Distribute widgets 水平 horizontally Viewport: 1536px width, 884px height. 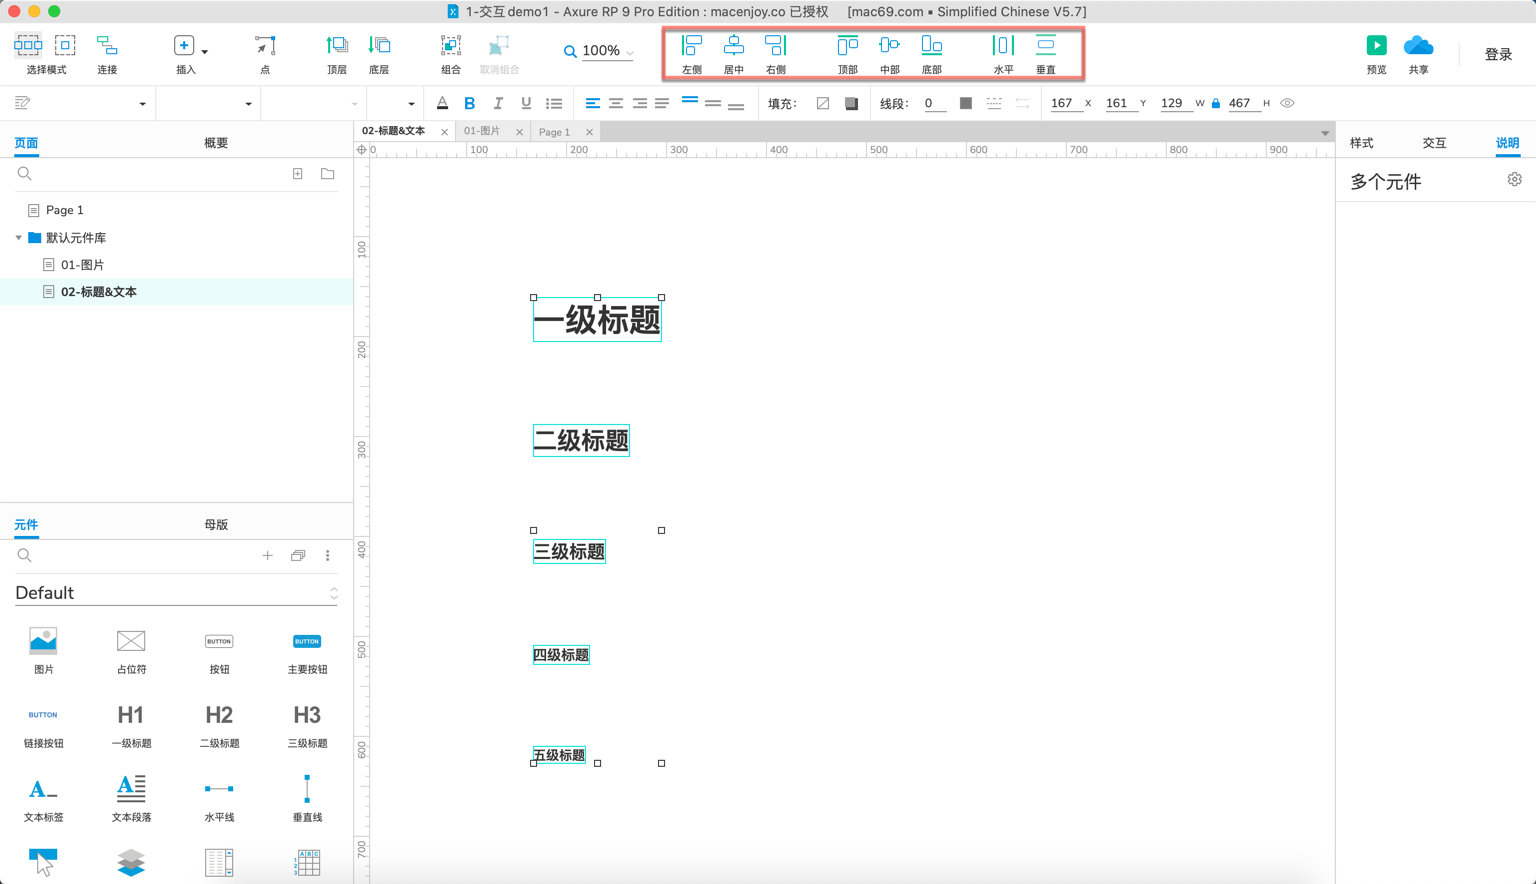1004,54
